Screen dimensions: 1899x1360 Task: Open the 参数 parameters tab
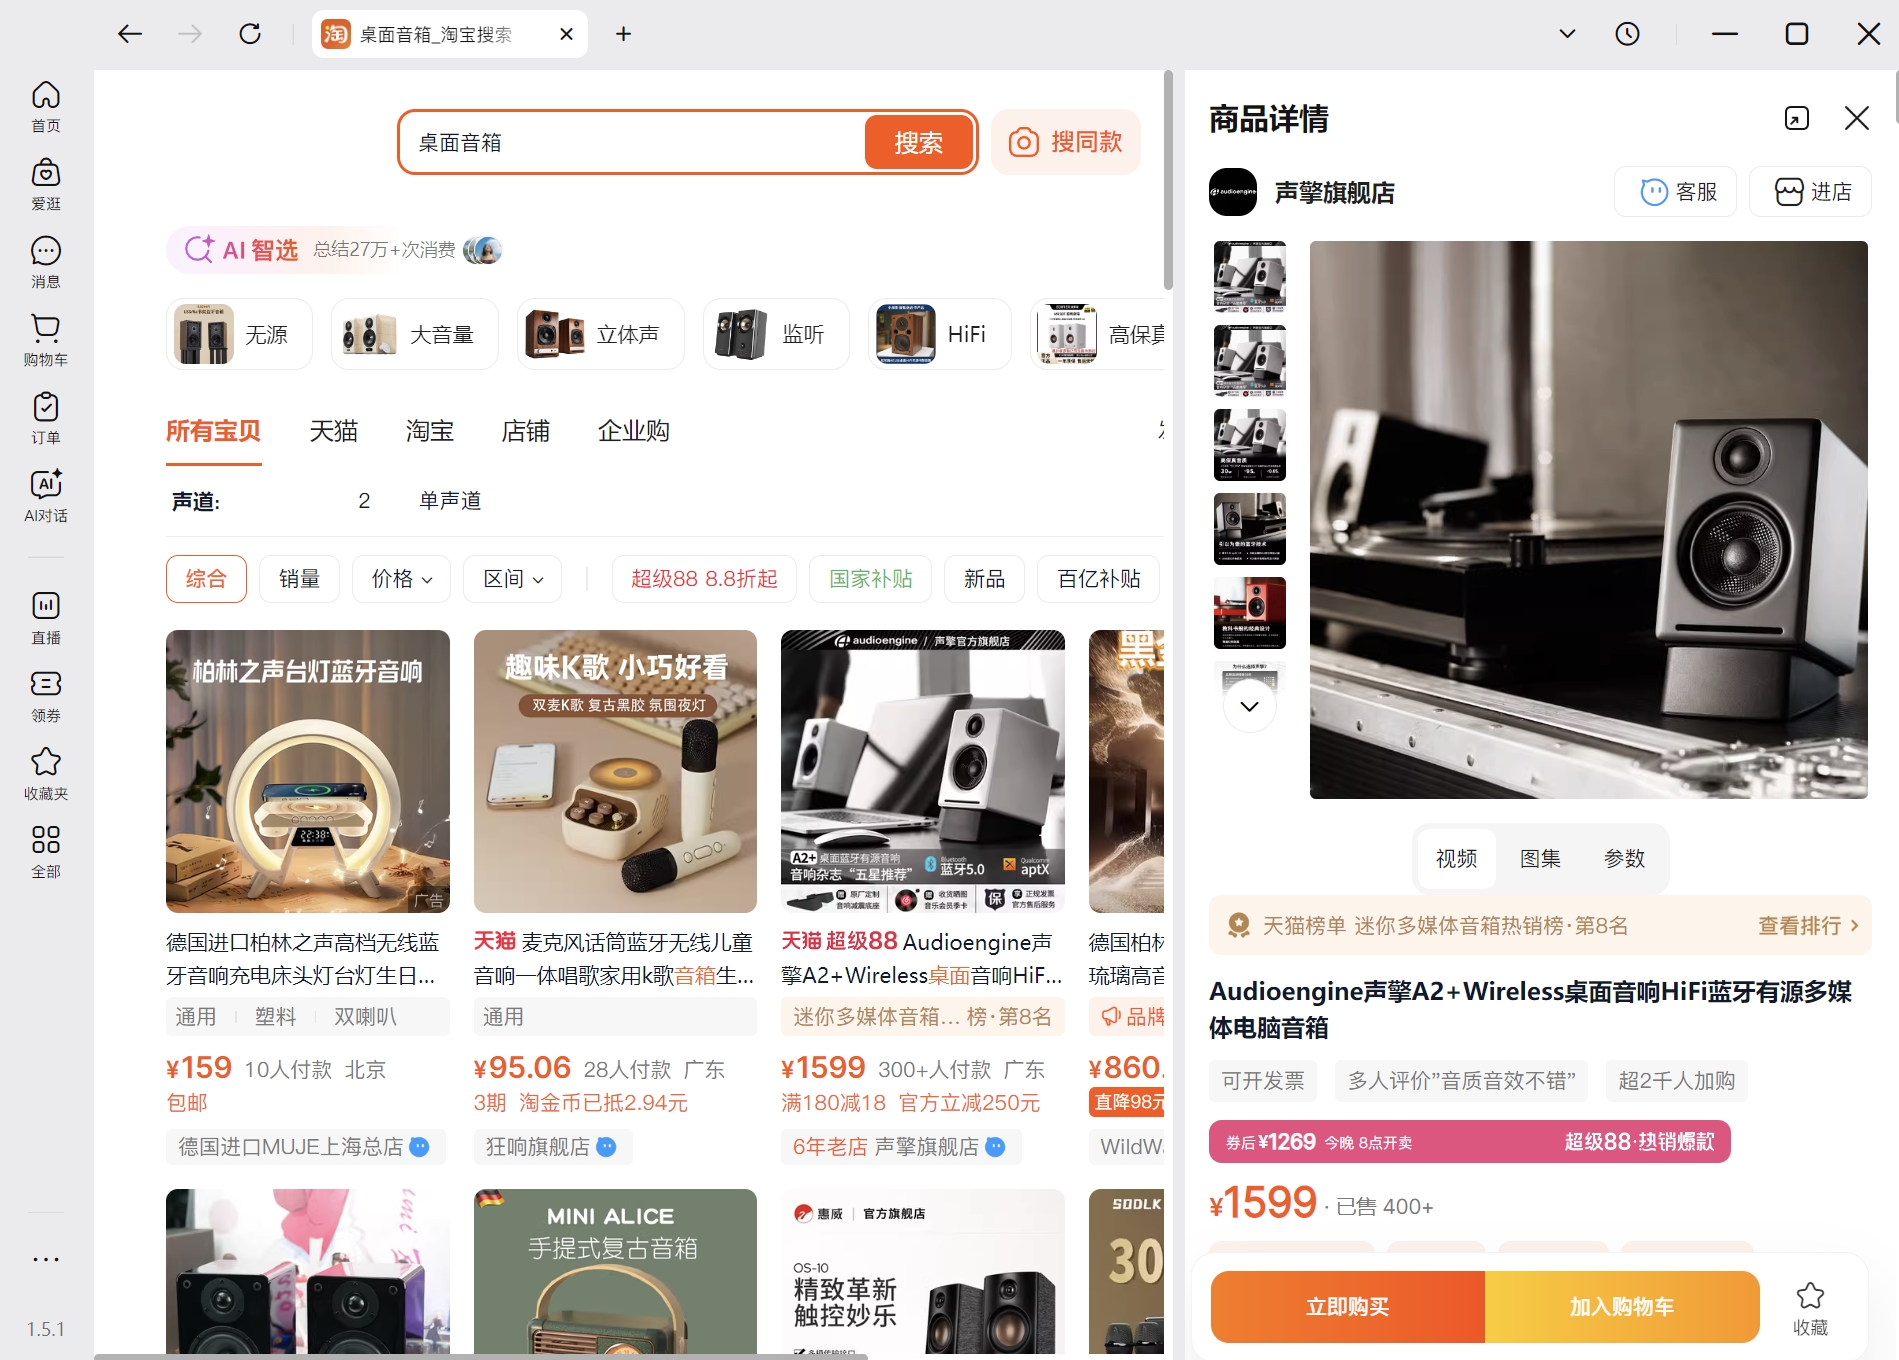click(x=1624, y=858)
